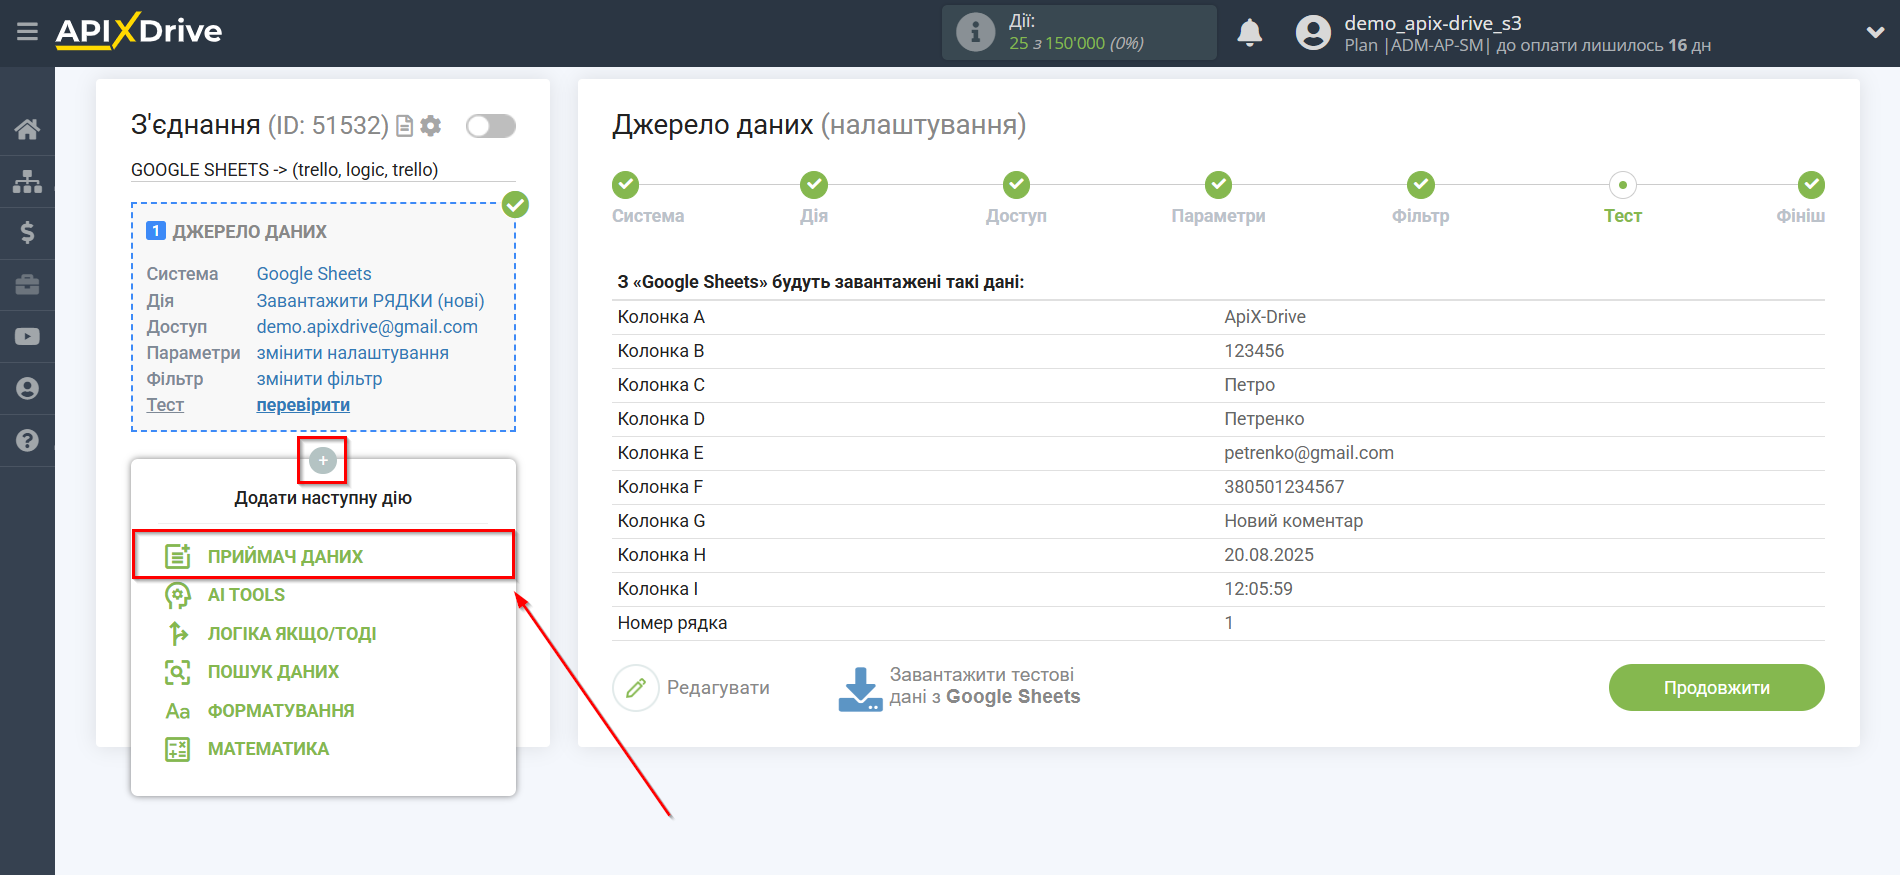The height and width of the screenshot is (875, 1900).
Task: Open the briefcase services sidebar icon
Action: [x=27, y=285]
